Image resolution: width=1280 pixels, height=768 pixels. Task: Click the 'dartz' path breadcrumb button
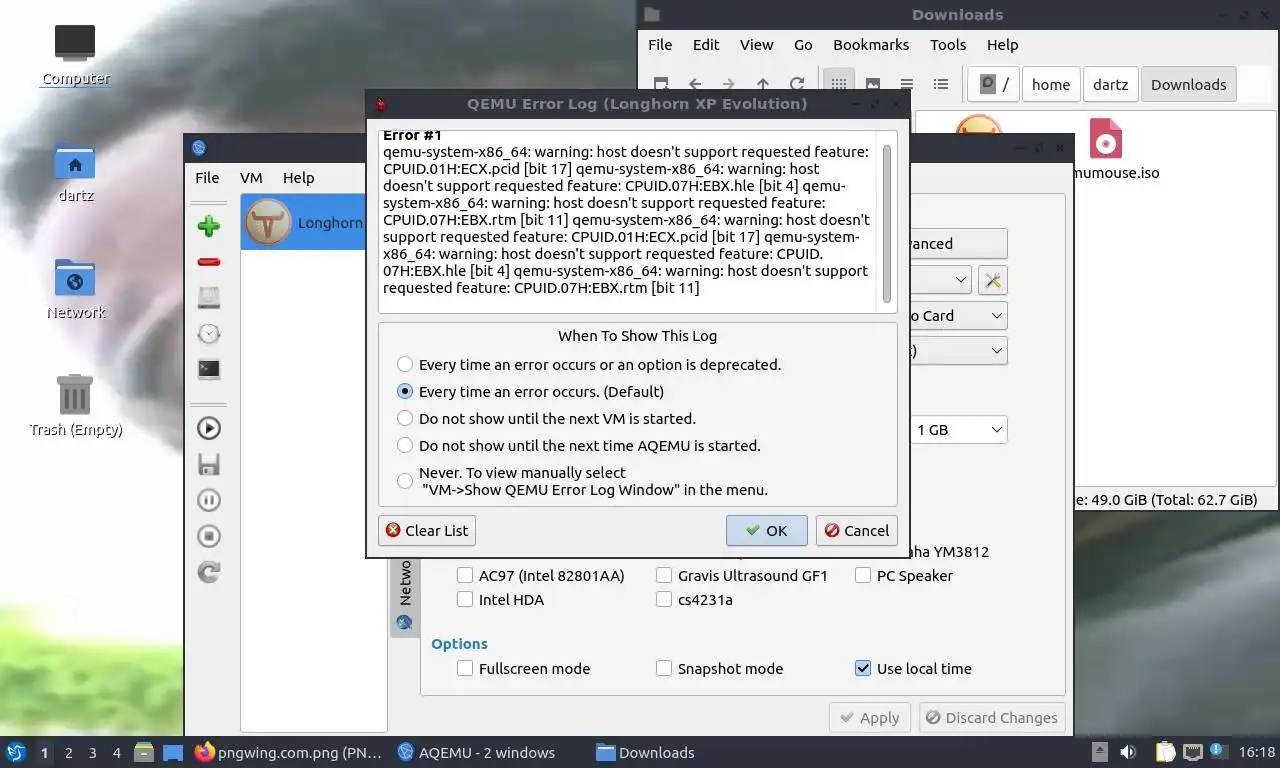click(1110, 85)
